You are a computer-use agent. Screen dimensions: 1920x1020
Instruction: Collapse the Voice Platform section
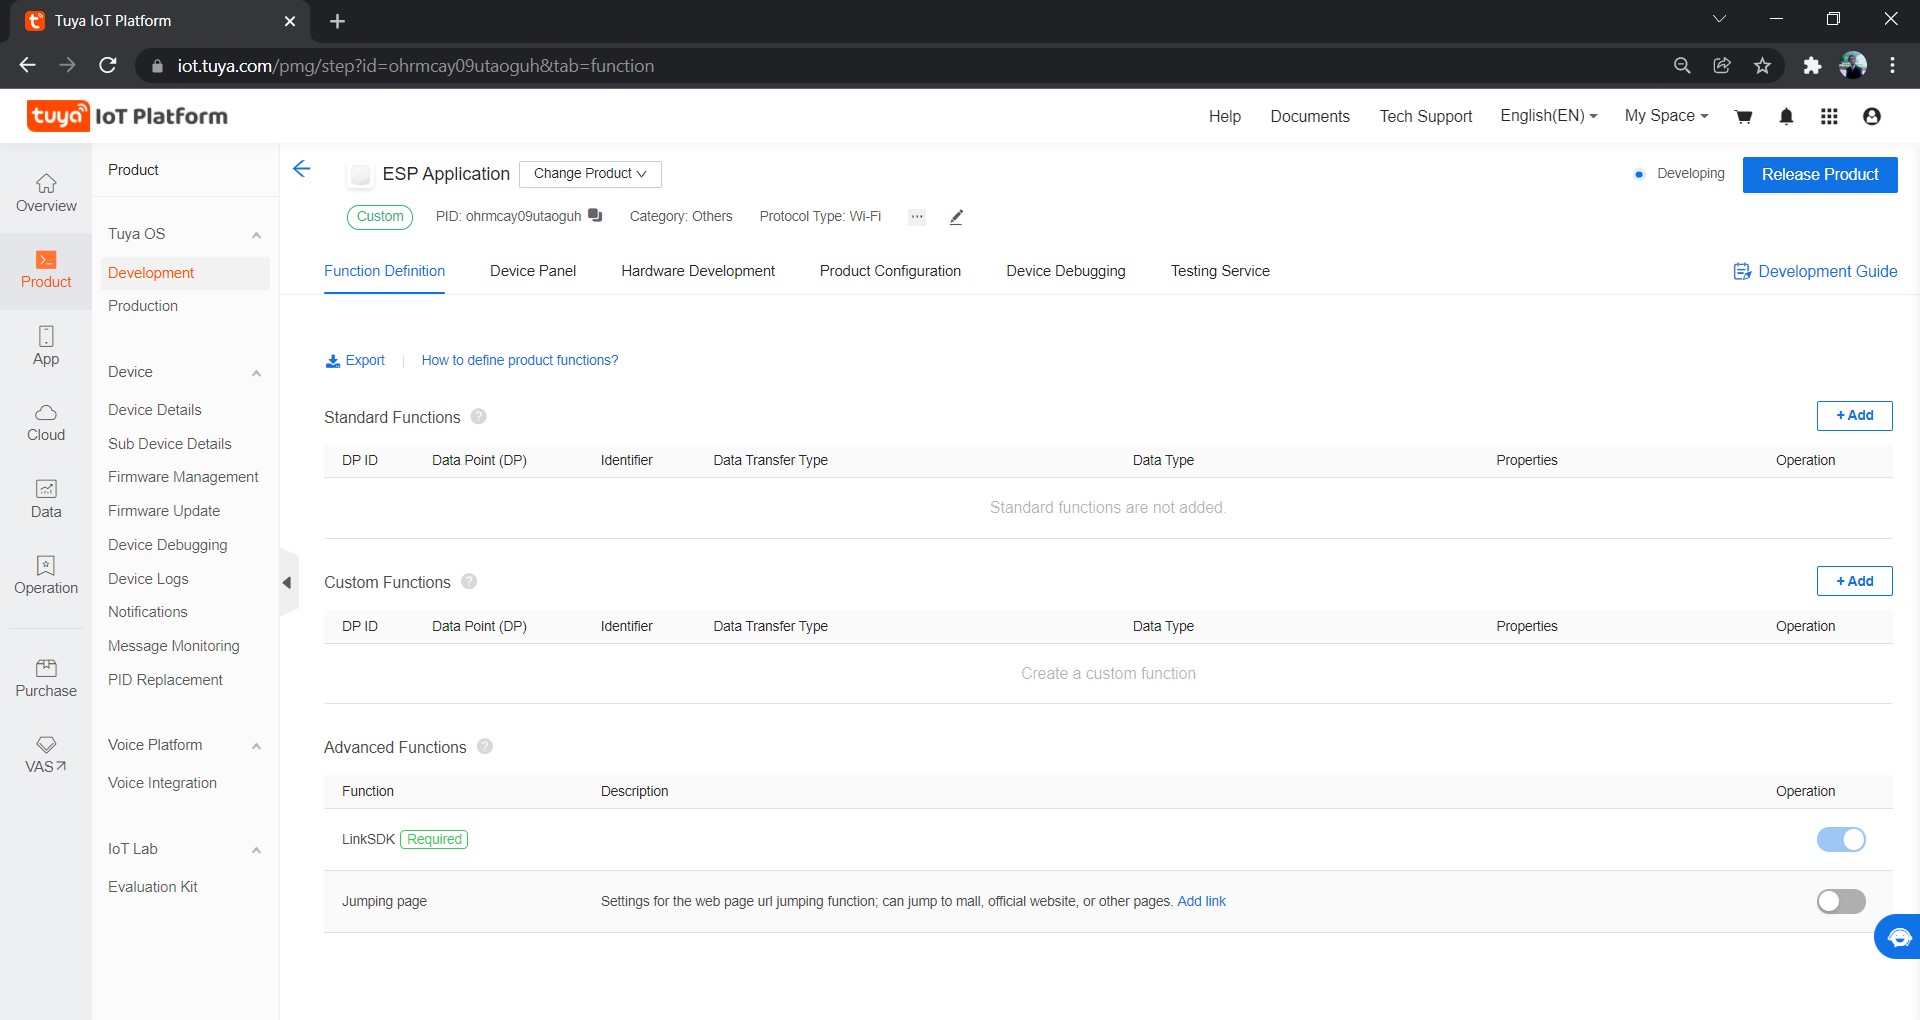point(257,746)
